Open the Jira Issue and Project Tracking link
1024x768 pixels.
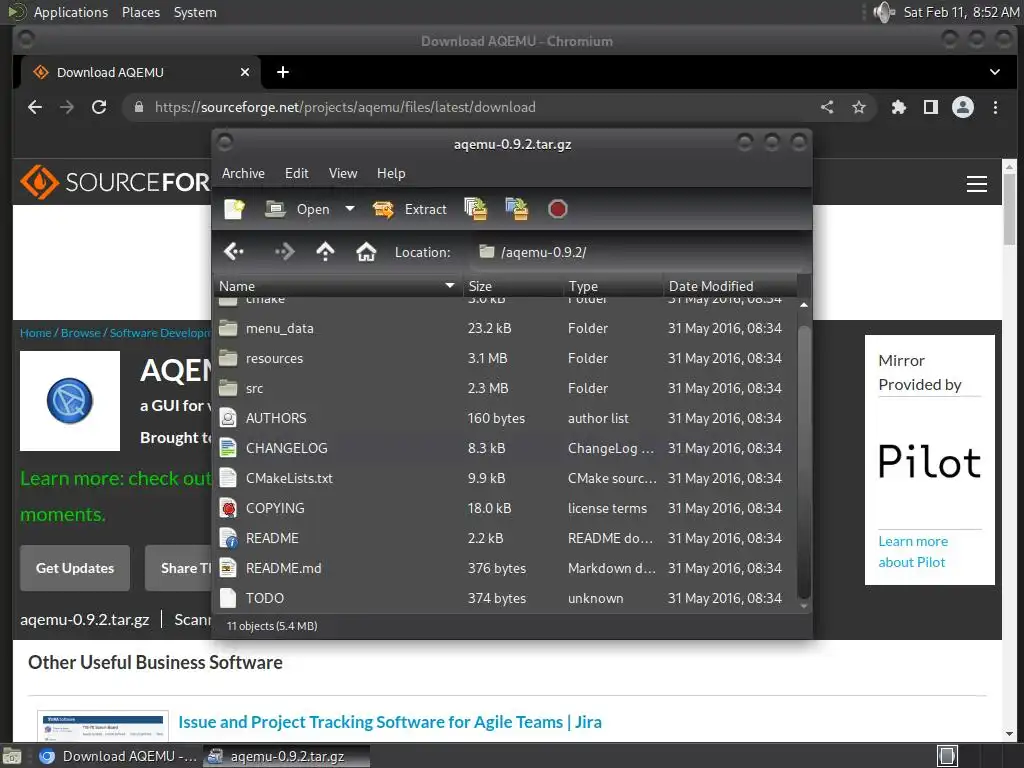390,722
